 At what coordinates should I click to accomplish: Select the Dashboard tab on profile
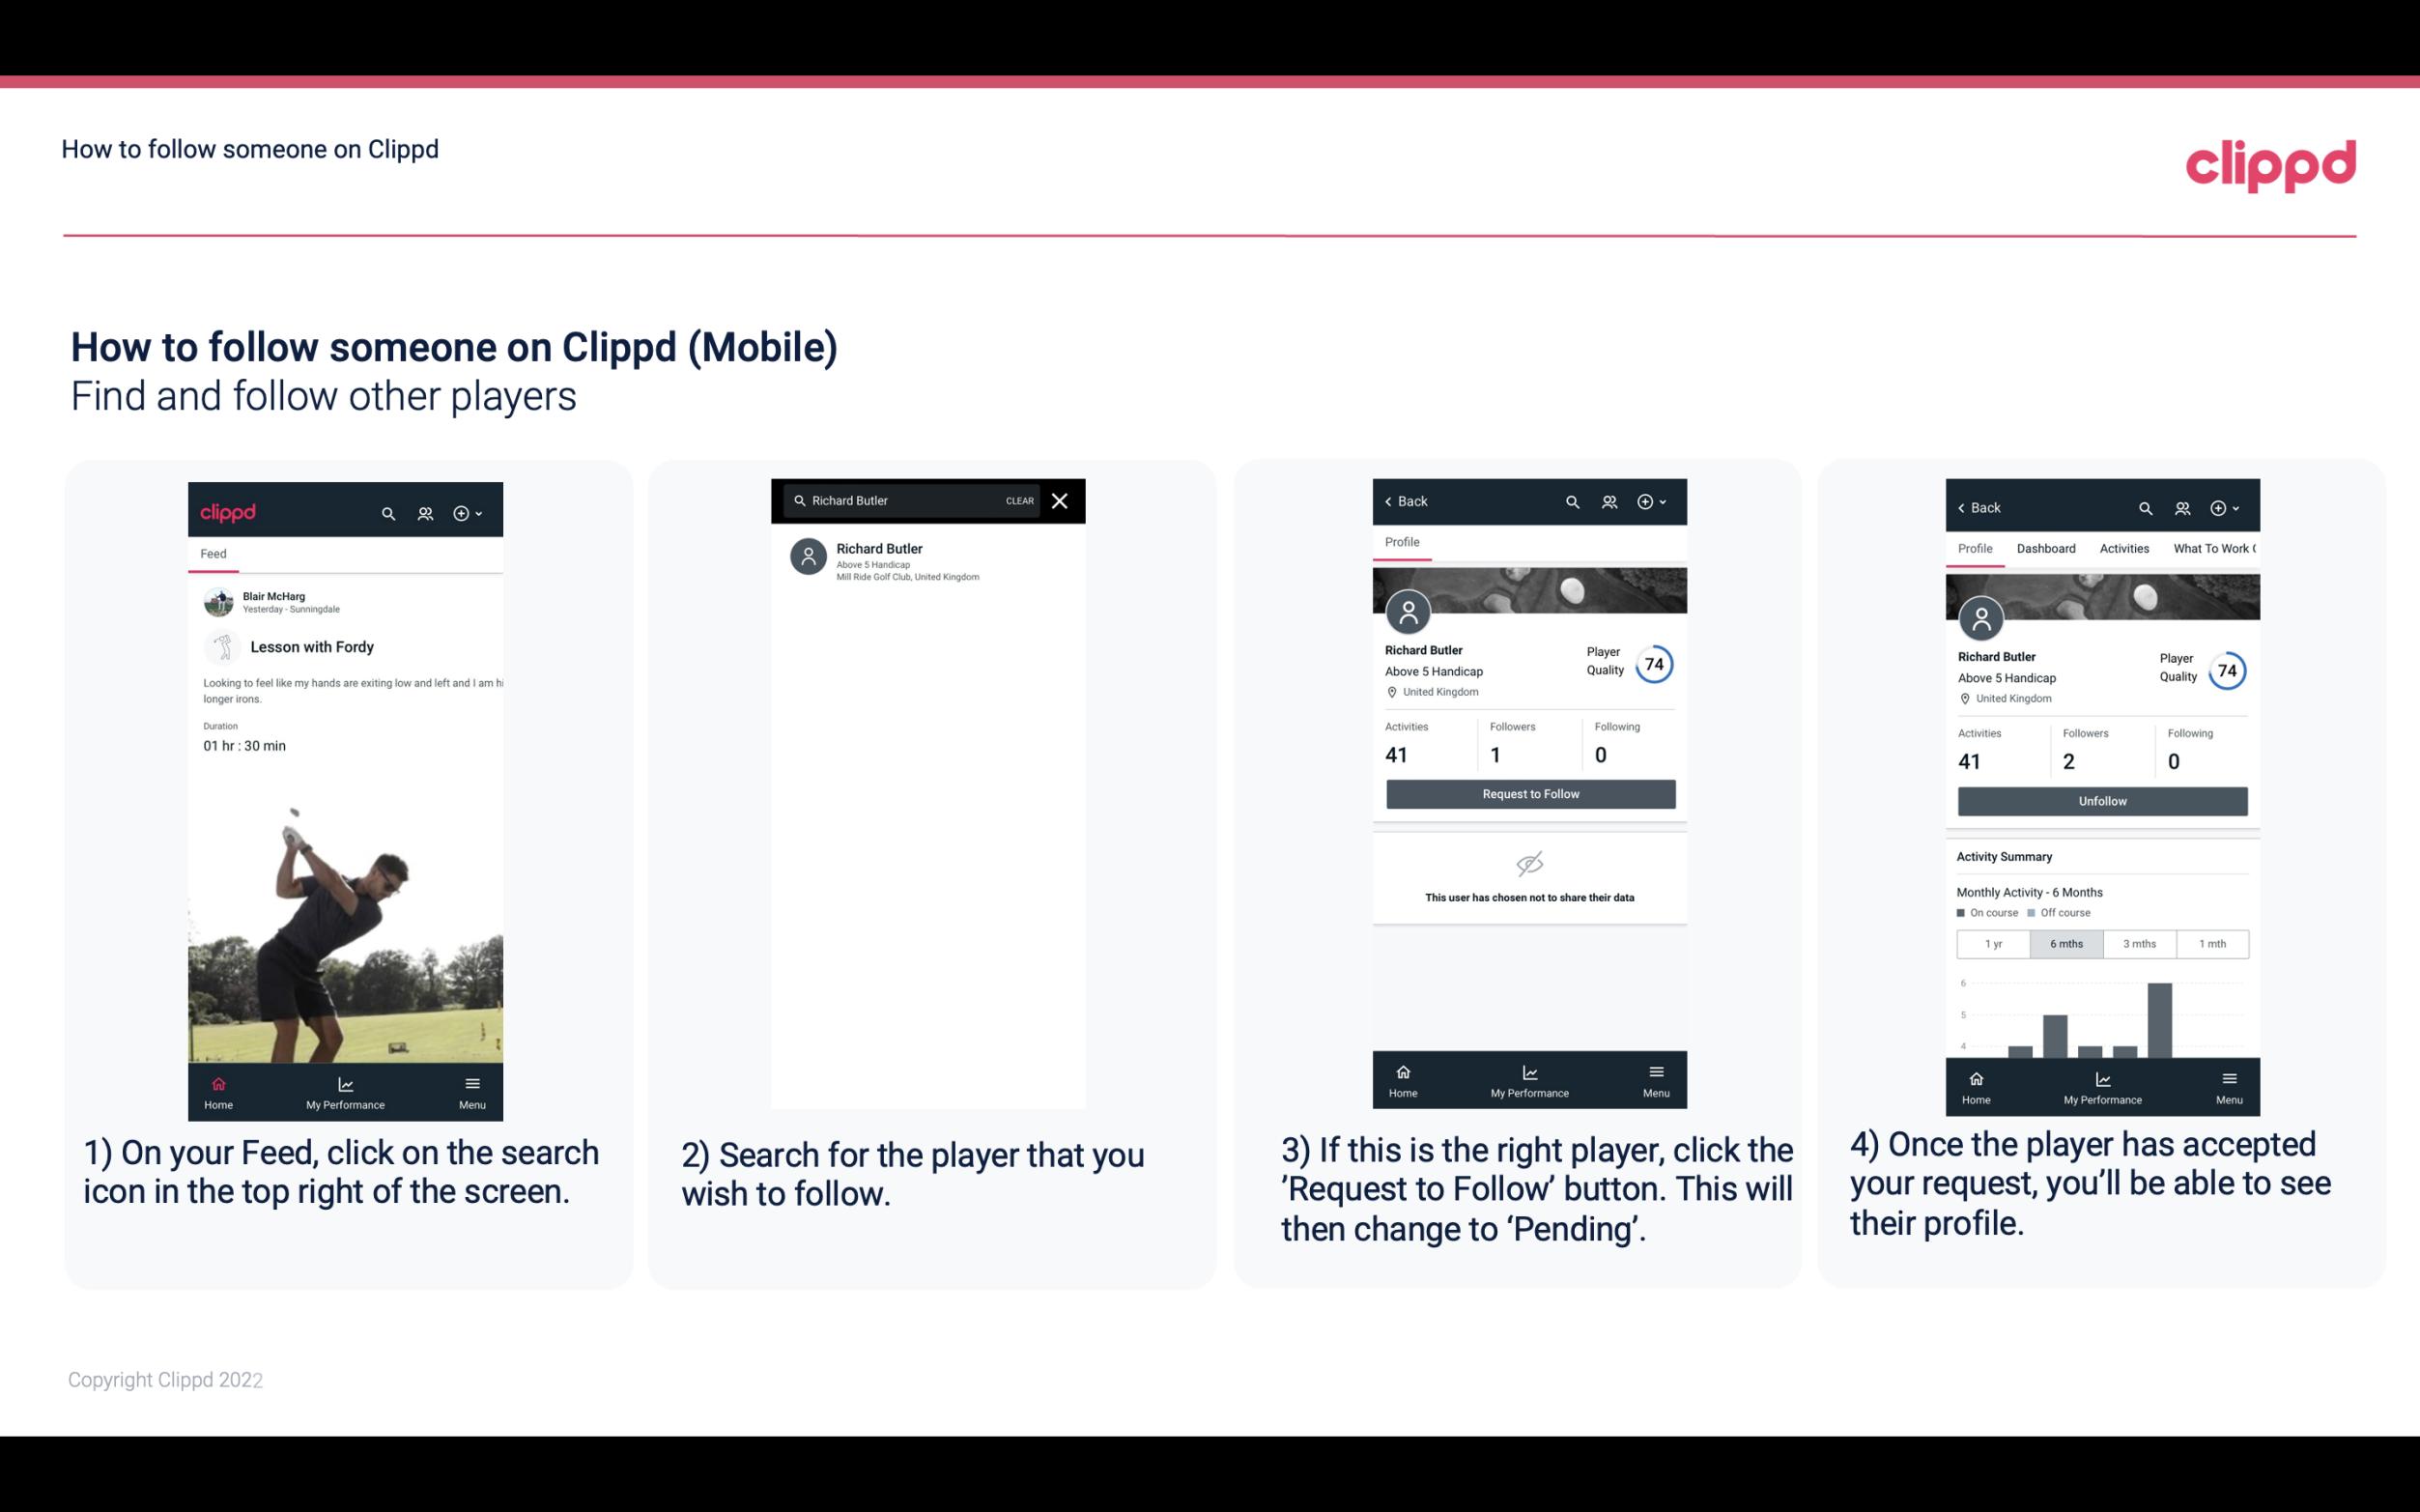[x=2047, y=547]
